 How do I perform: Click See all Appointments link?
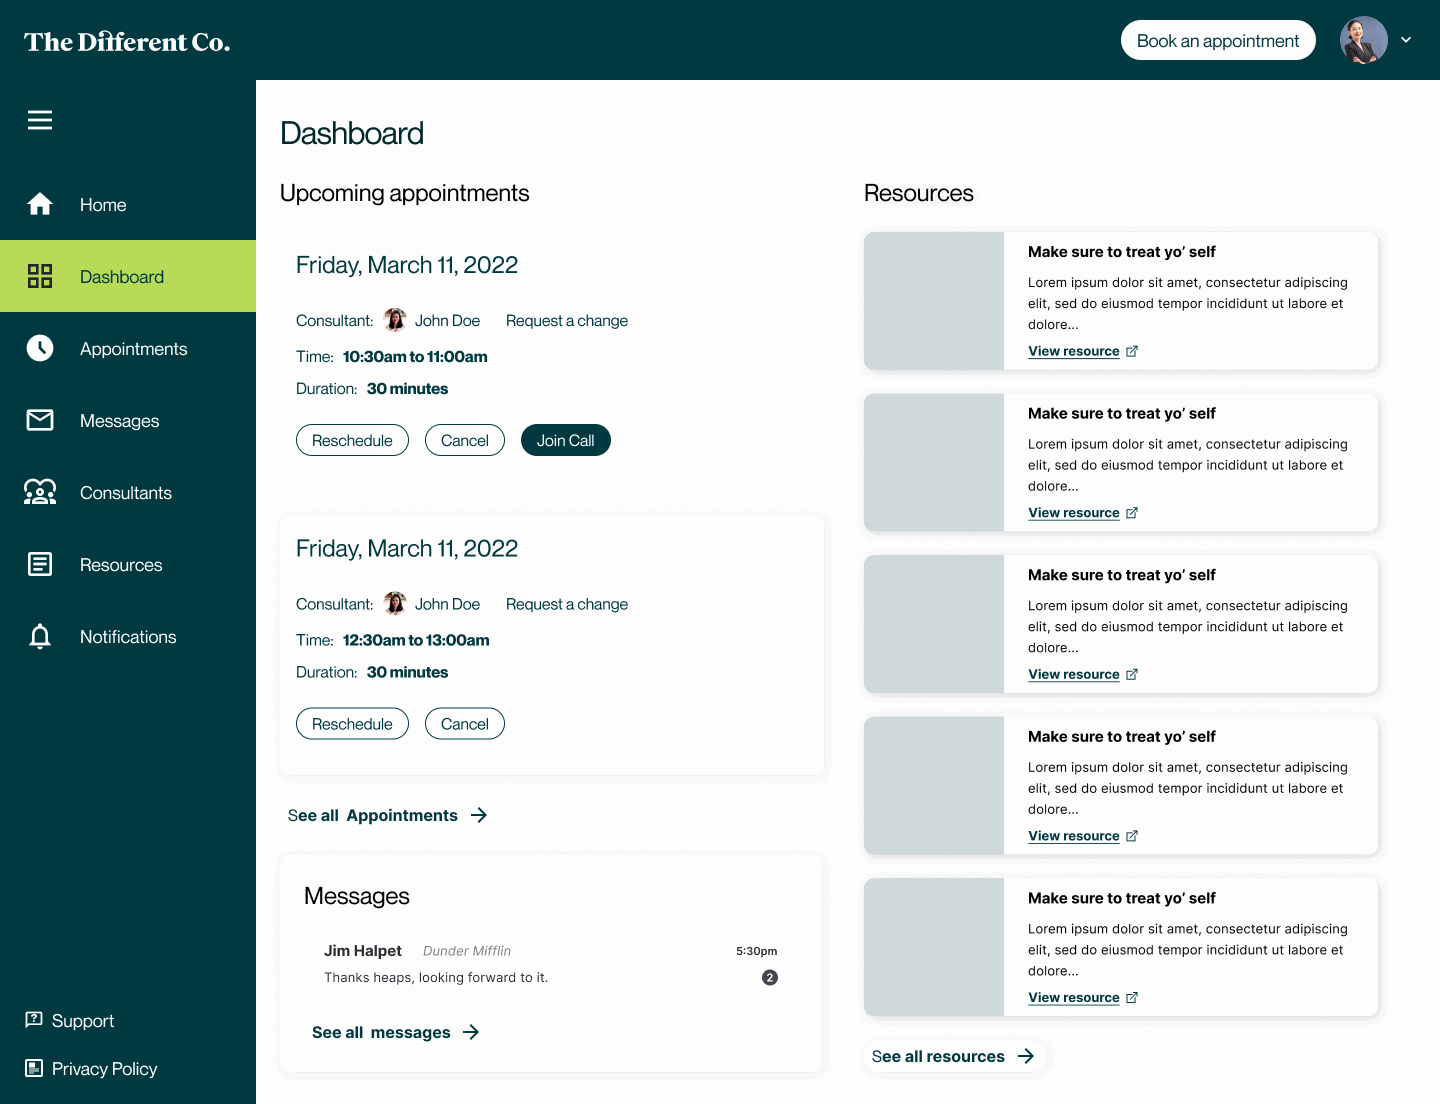click(388, 815)
